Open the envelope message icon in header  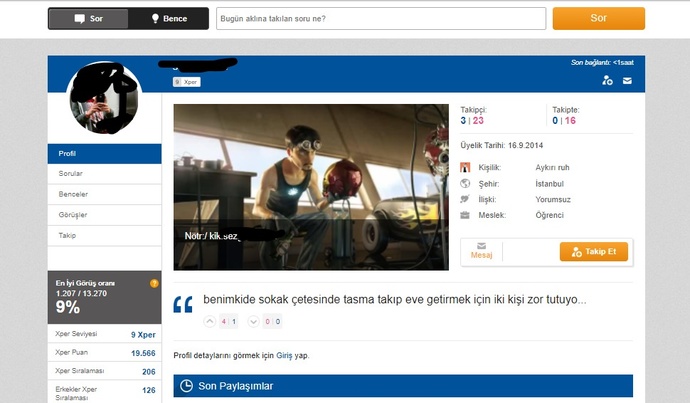pyautogui.click(x=627, y=81)
